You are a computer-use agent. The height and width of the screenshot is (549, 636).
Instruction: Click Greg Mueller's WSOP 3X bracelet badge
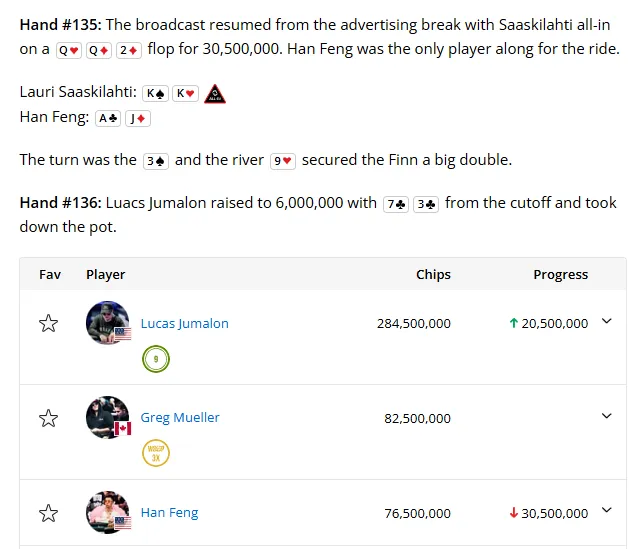156,453
